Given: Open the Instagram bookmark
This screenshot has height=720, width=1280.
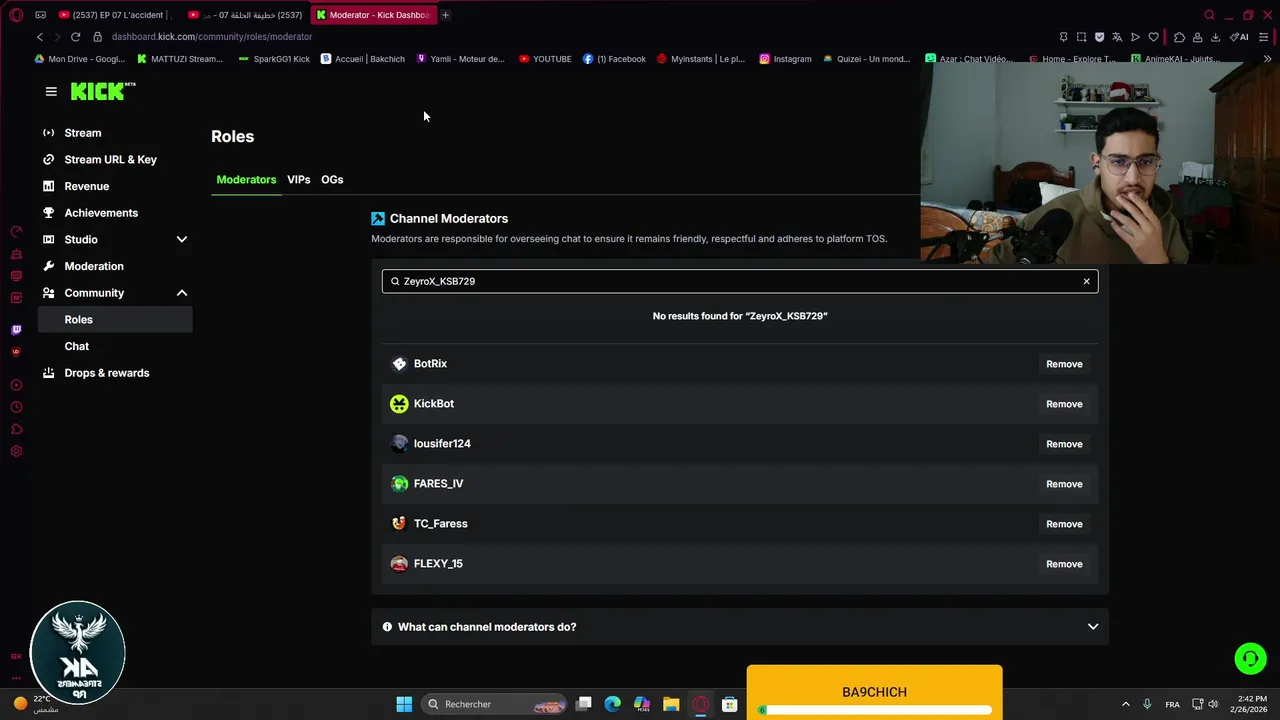Looking at the screenshot, I should (x=785, y=59).
